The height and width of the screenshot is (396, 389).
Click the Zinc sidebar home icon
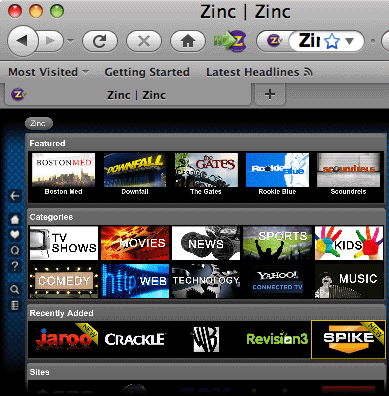tap(14, 219)
